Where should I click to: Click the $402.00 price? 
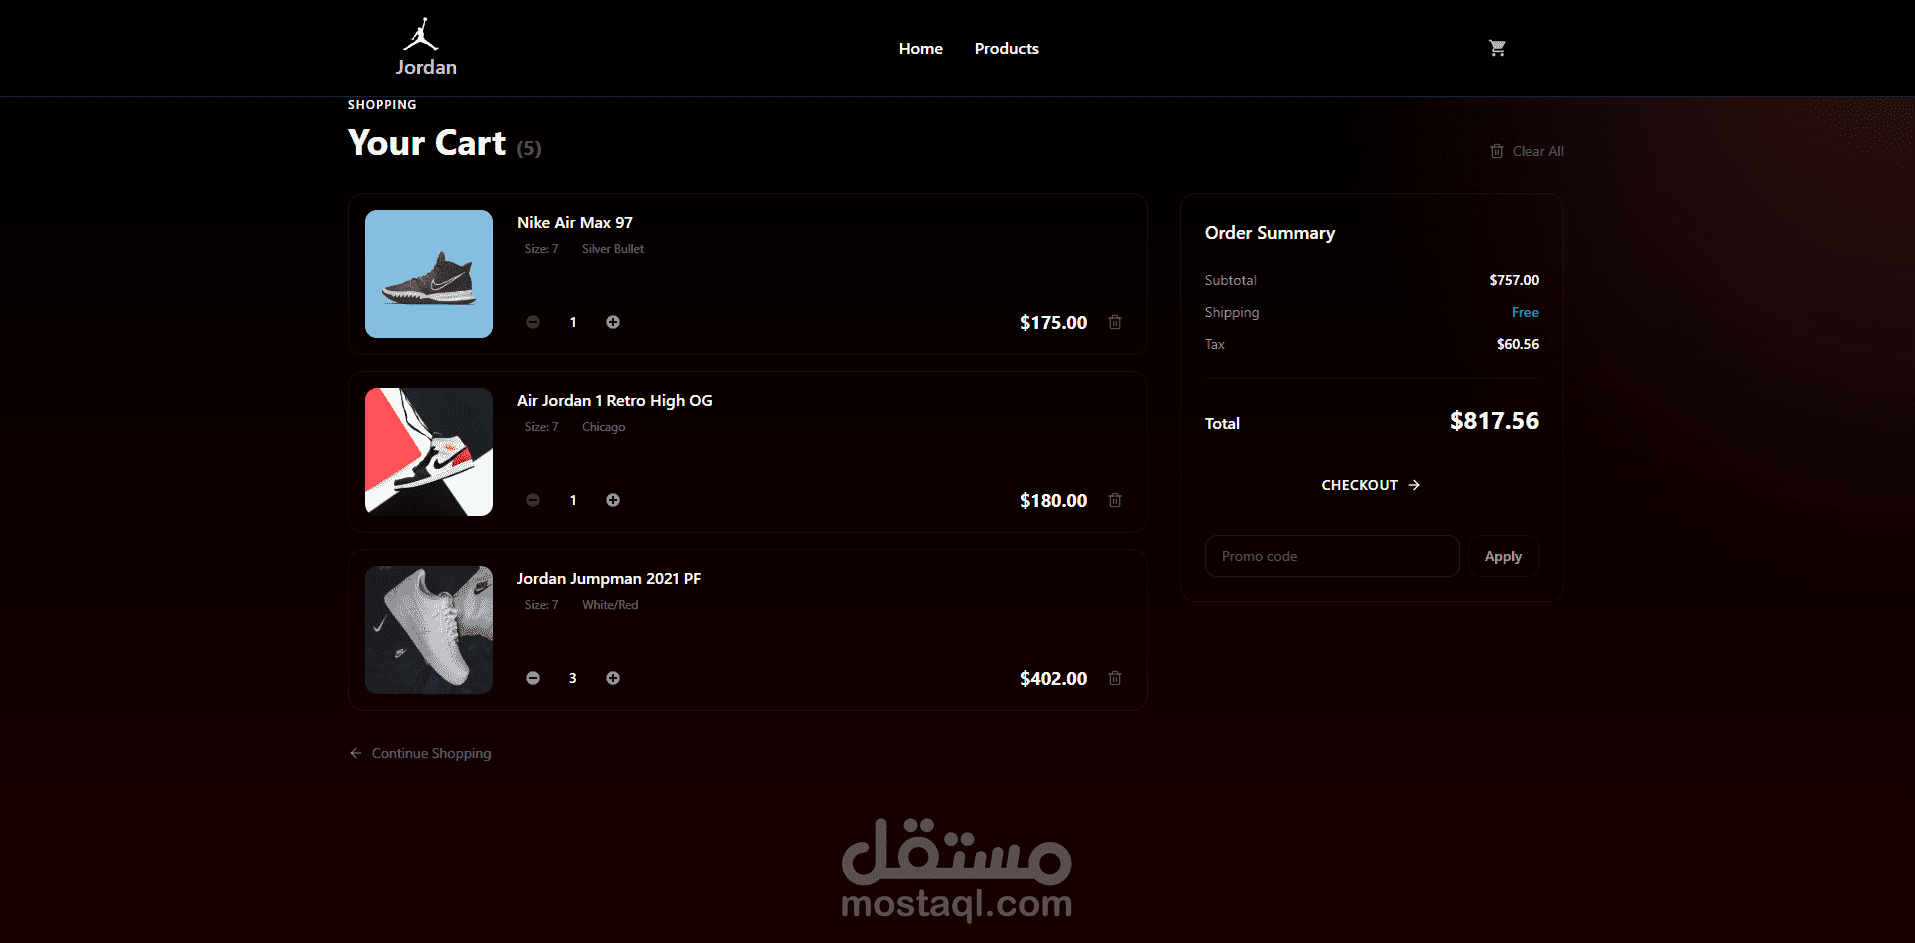(x=1053, y=678)
